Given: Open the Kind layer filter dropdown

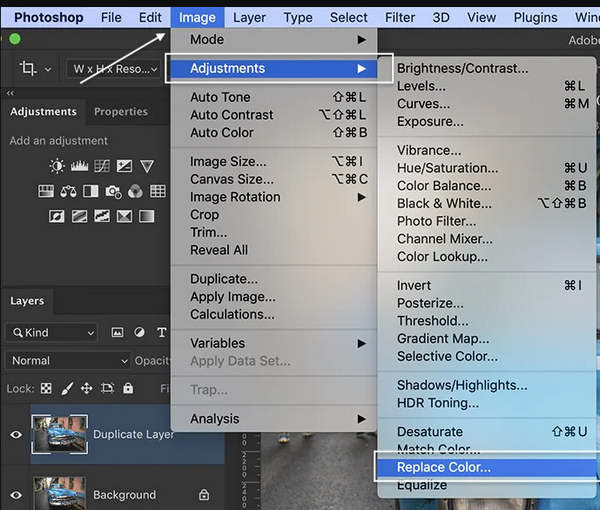Looking at the screenshot, I should point(52,332).
